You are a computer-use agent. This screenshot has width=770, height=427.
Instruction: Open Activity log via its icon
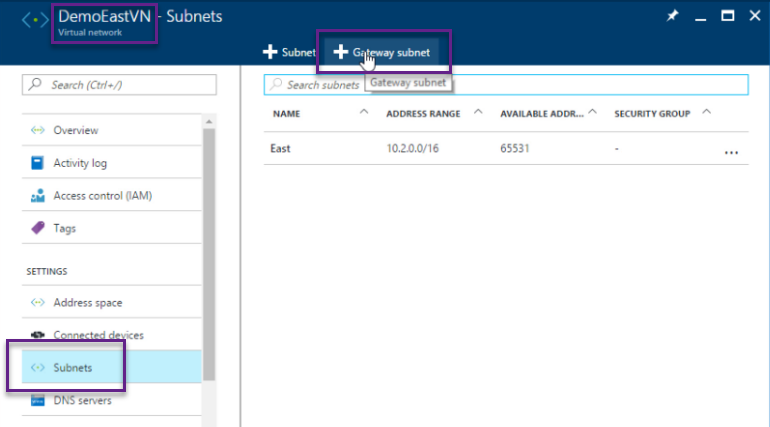(x=37, y=163)
